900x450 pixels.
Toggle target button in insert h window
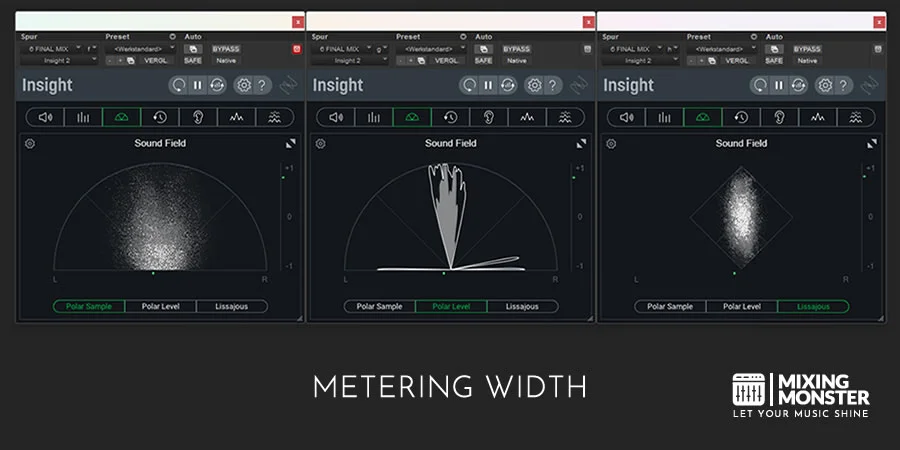coord(878,49)
